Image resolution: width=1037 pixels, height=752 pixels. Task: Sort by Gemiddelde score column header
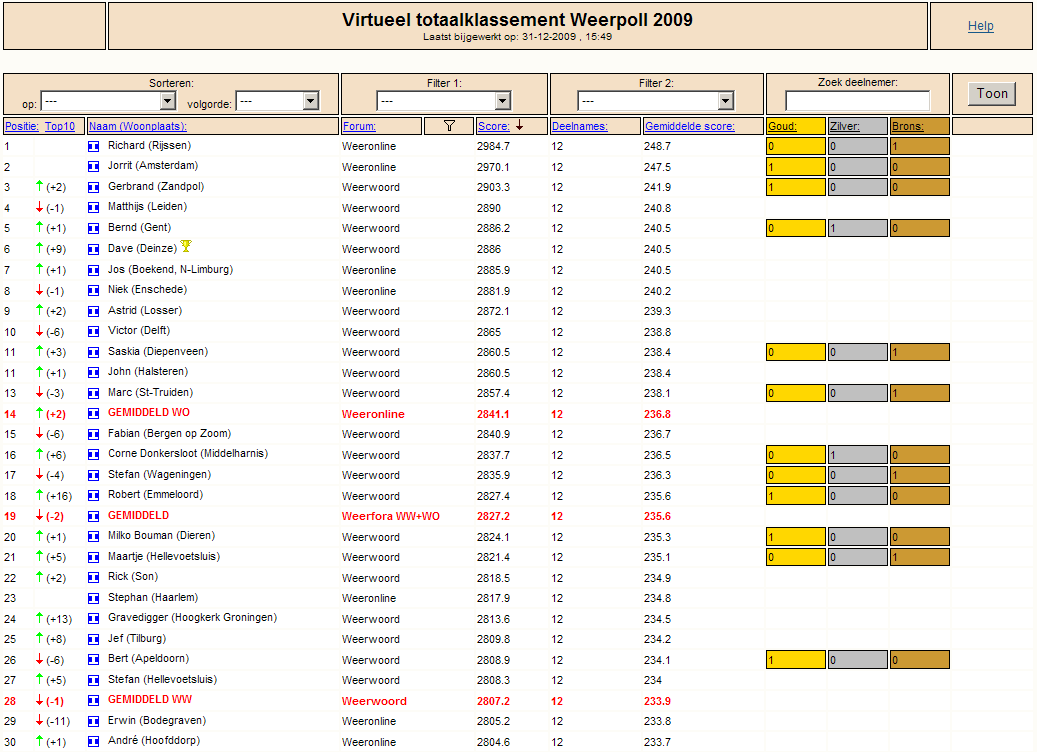pyautogui.click(x=690, y=126)
